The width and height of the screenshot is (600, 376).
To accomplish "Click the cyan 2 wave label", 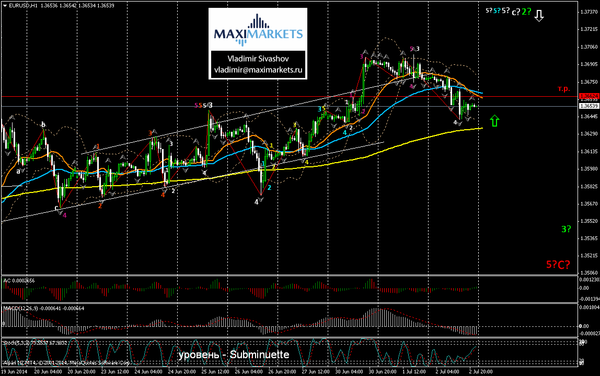I will [x=269, y=187].
